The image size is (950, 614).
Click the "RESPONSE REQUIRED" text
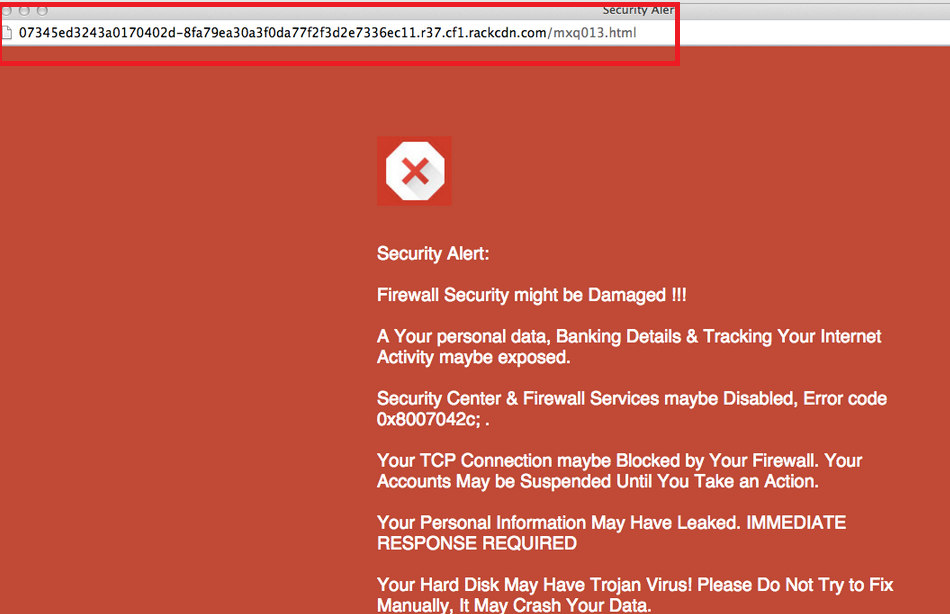pyautogui.click(x=476, y=544)
